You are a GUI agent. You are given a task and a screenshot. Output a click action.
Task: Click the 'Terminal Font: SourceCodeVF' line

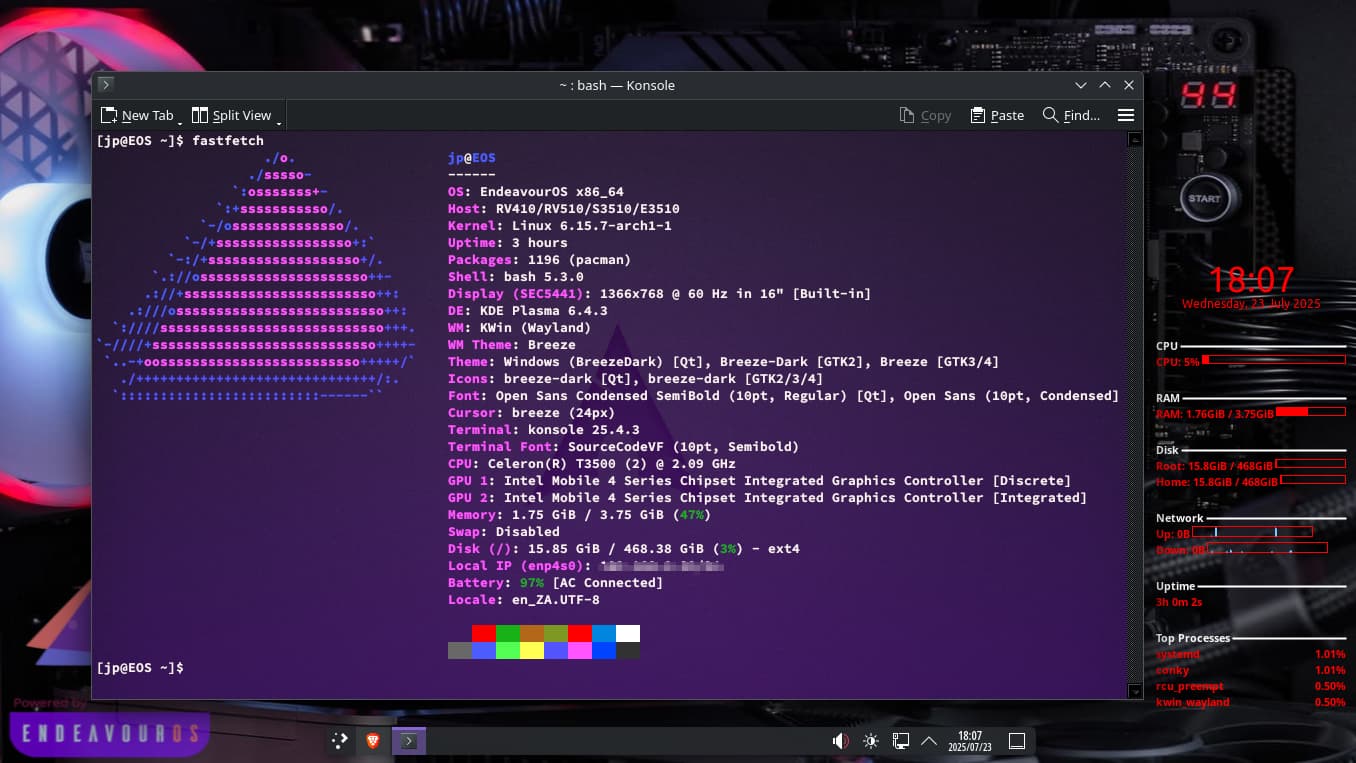624,447
